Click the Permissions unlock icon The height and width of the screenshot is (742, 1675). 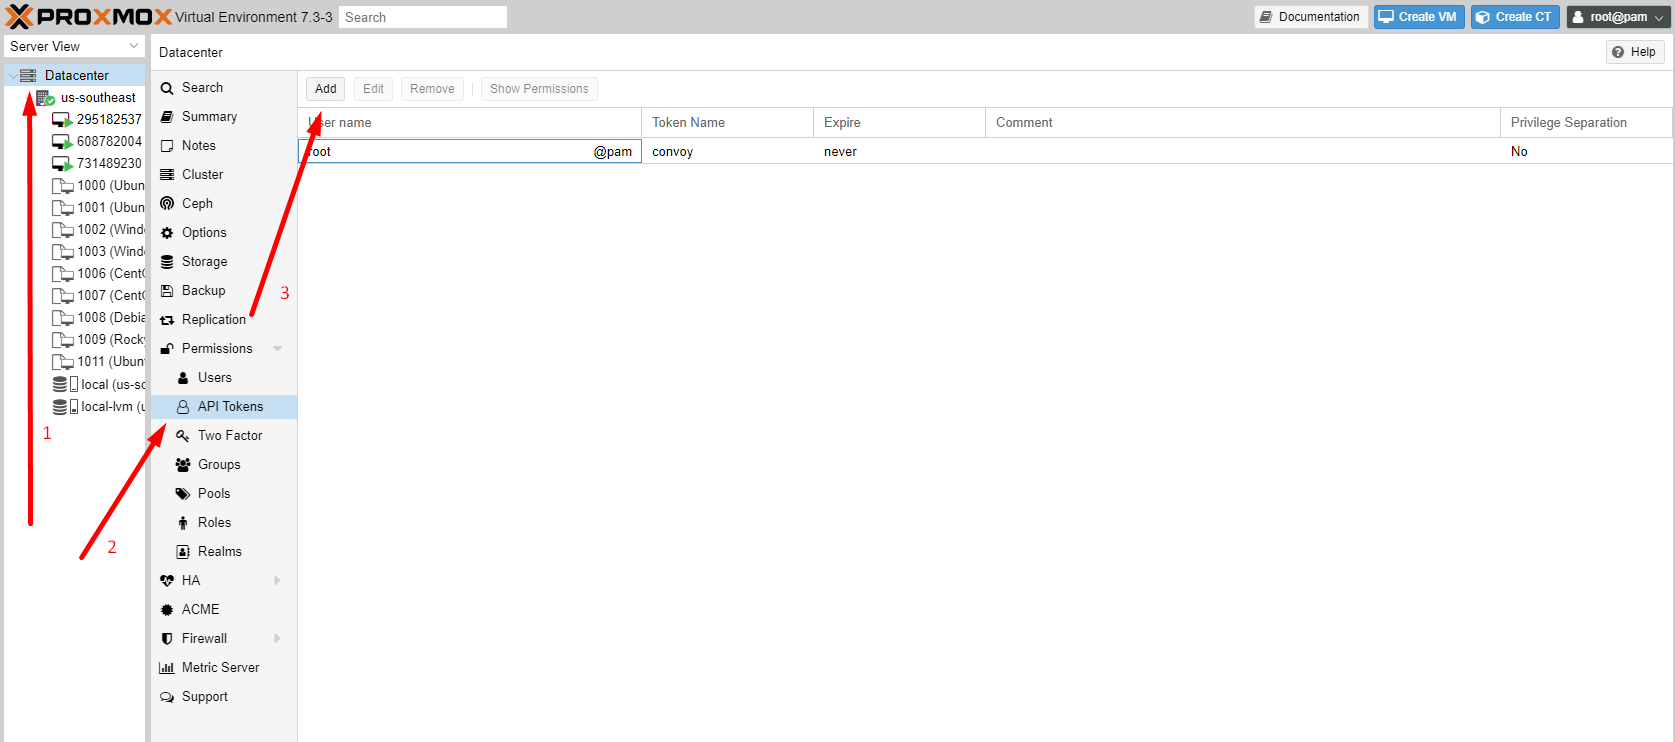pos(167,349)
